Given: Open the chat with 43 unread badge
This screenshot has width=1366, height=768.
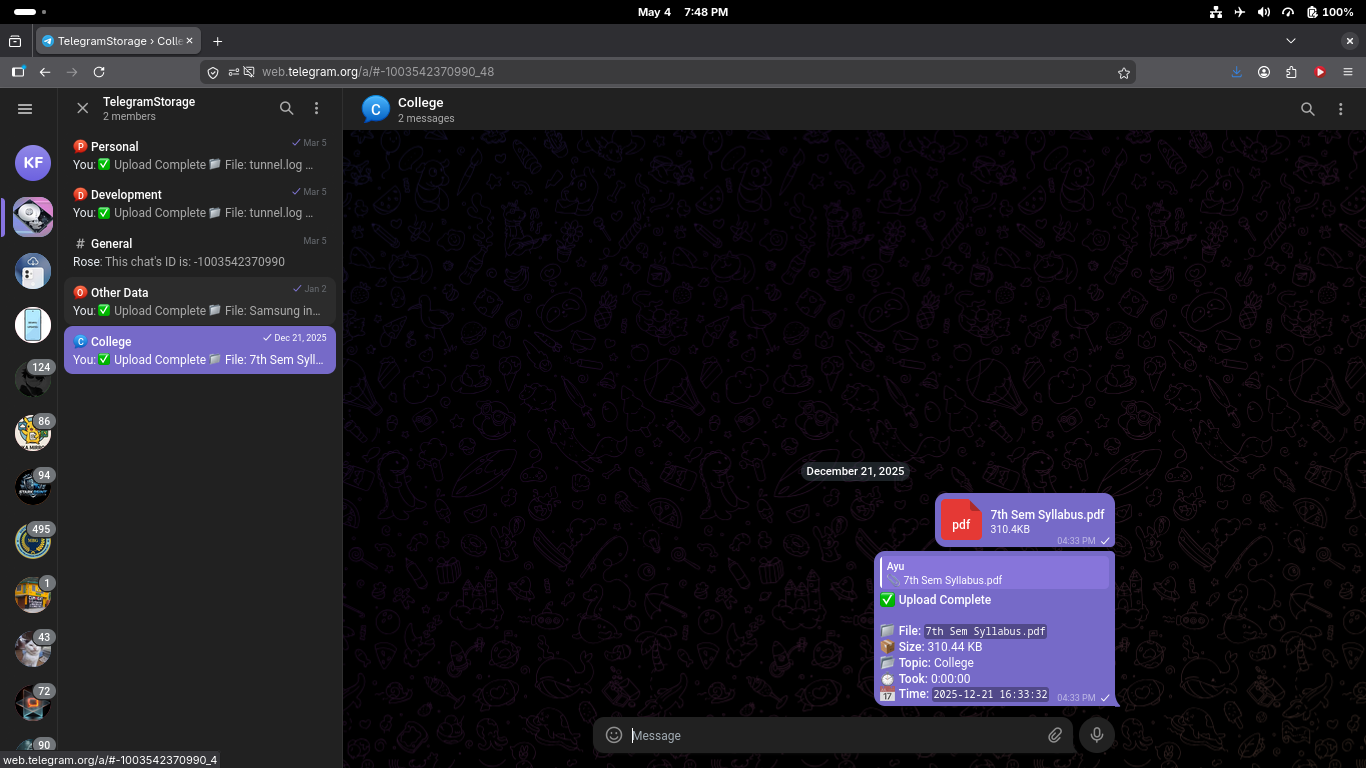Looking at the screenshot, I should [x=33, y=648].
